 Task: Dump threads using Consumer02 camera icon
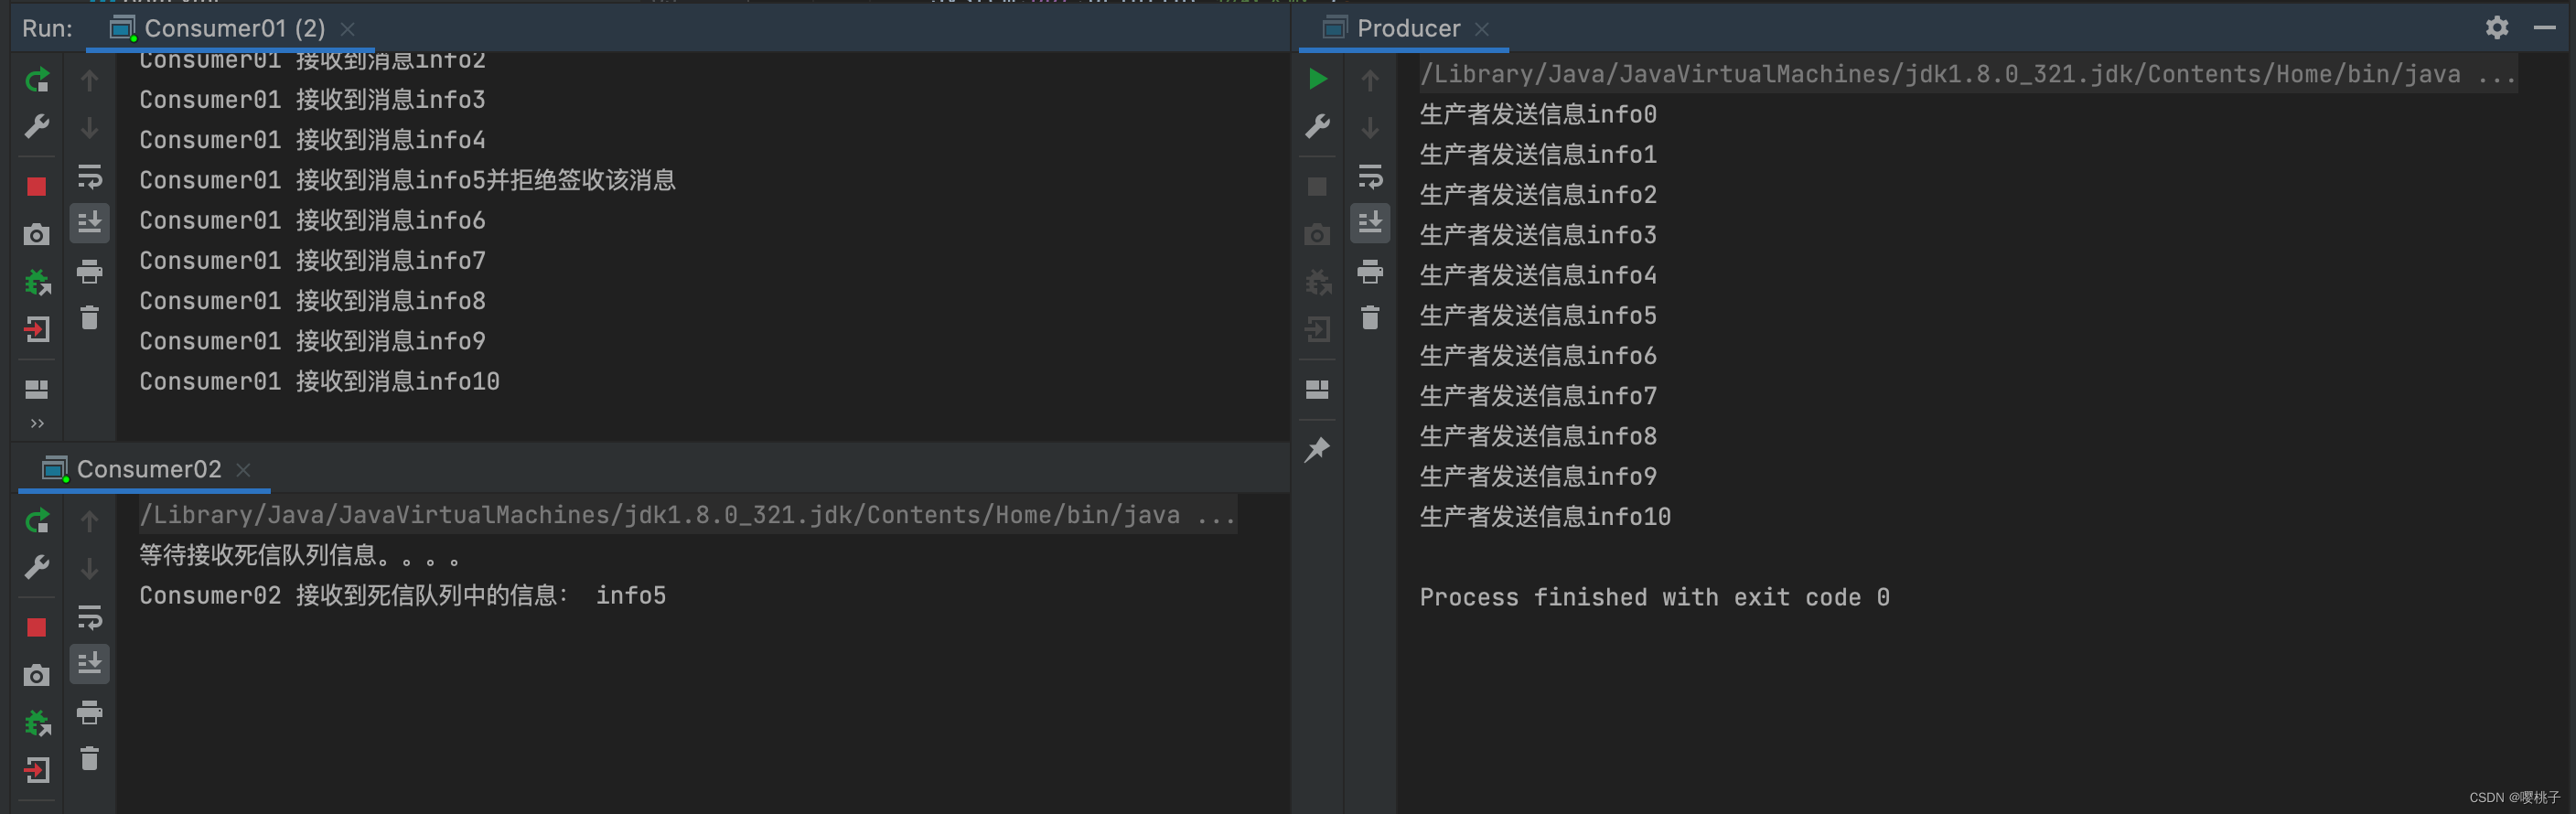coord(37,675)
